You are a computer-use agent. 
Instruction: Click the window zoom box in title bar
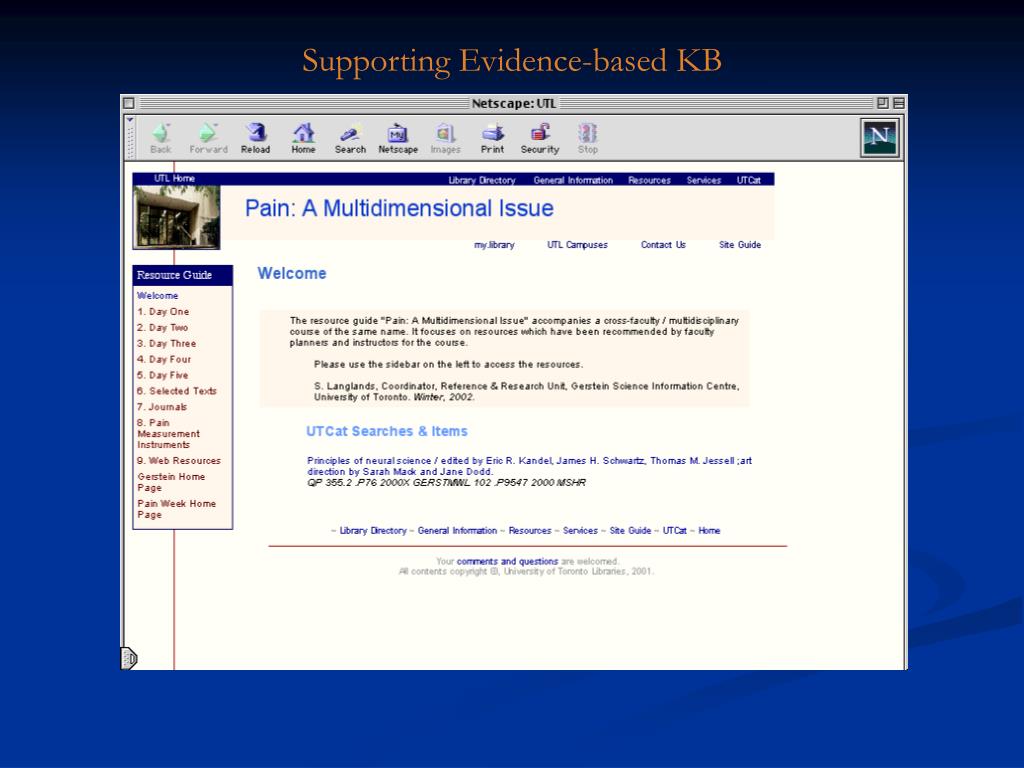(x=883, y=103)
